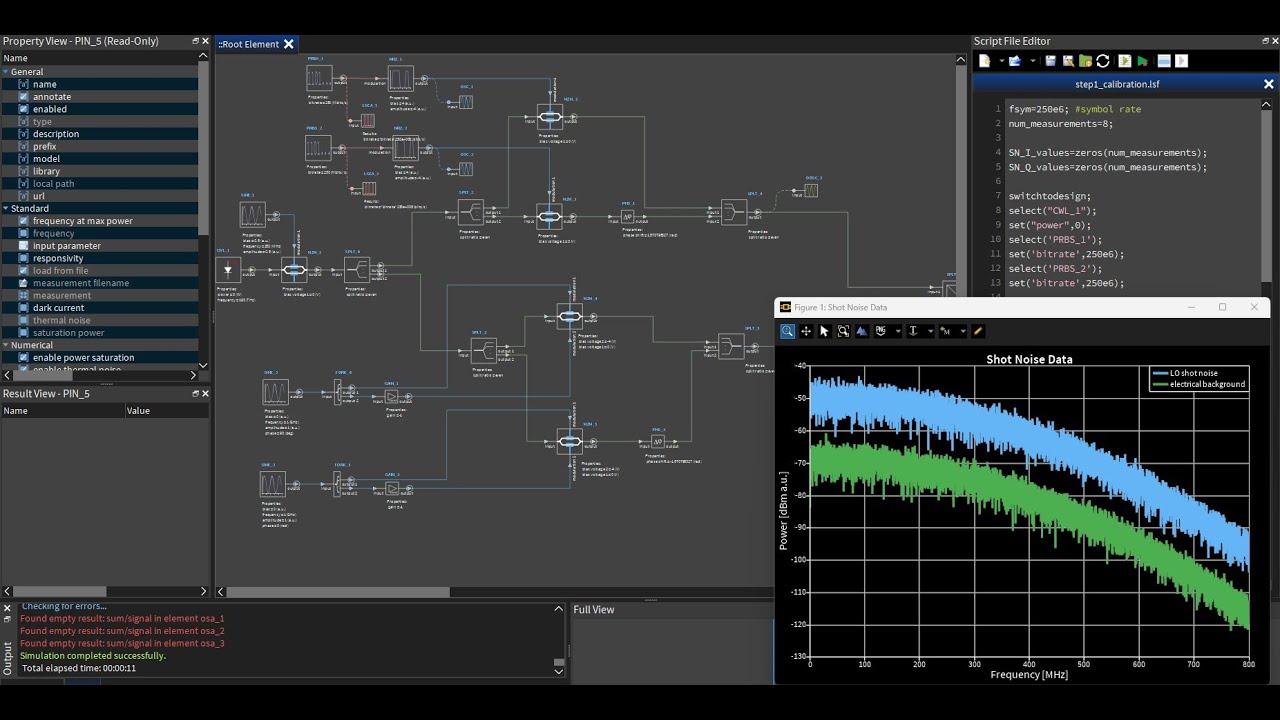Toggle the load from file checkbox
Viewport: 1280px width, 720px height.
click(x=24, y=270)
